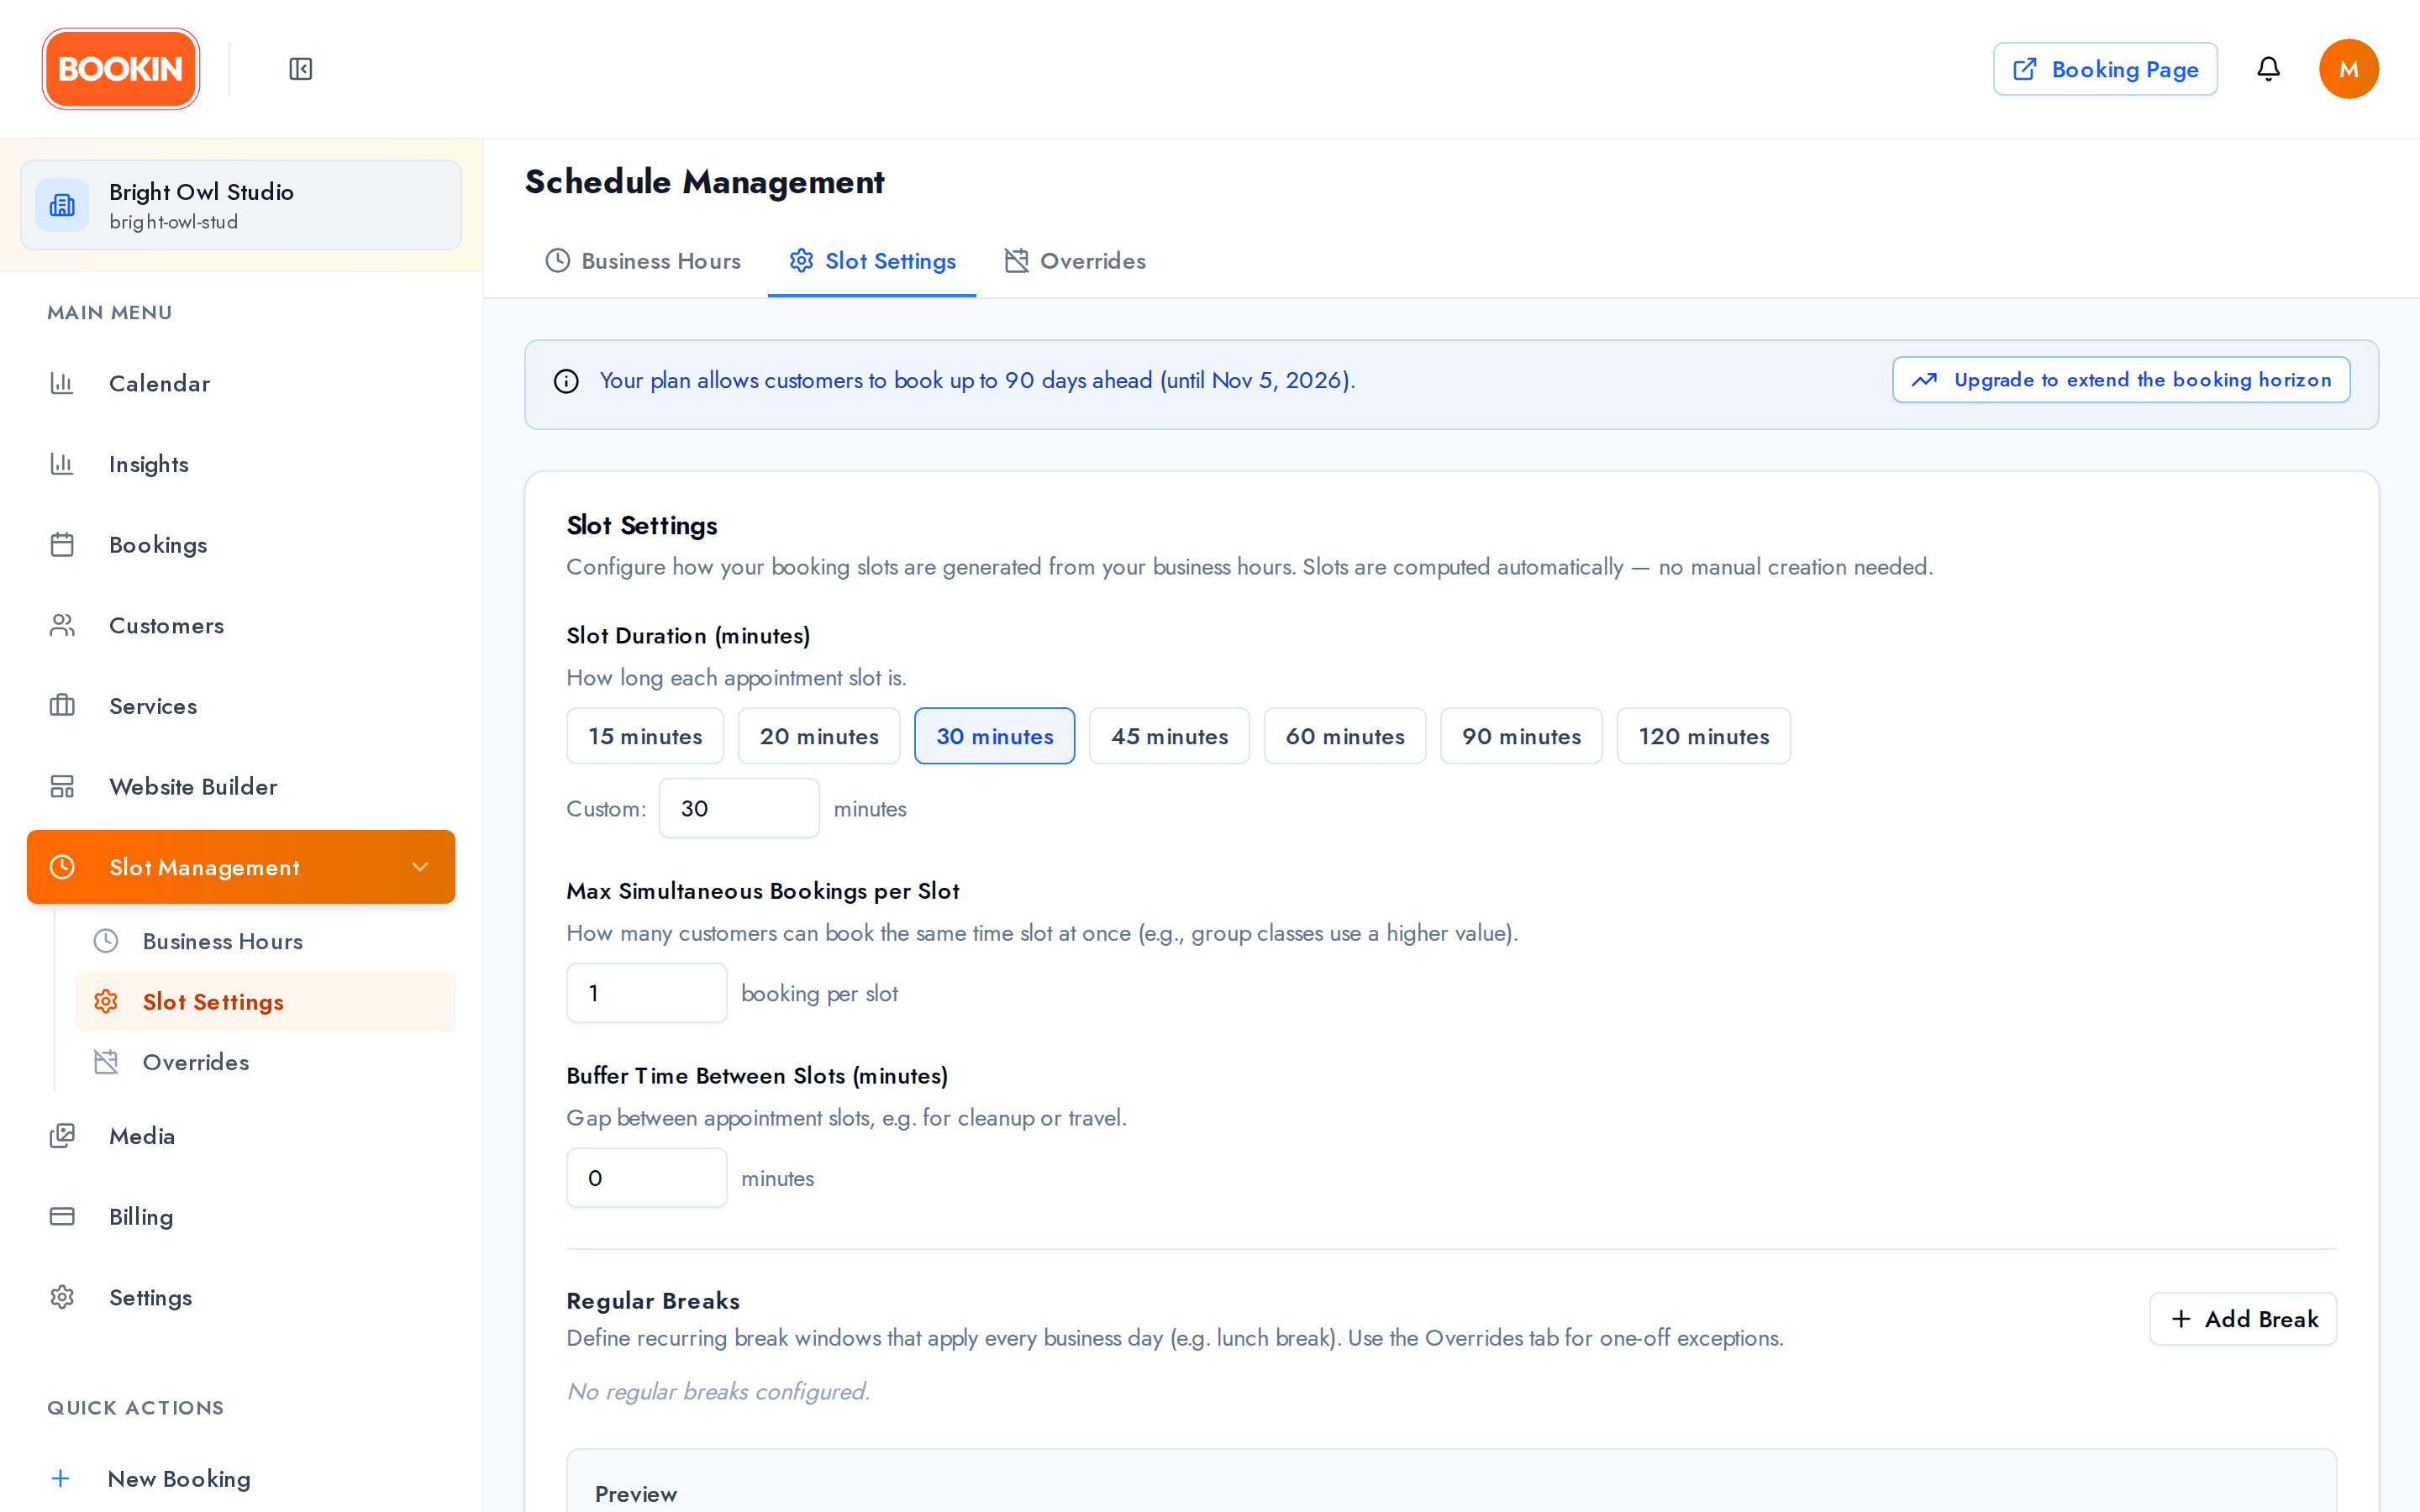Start a New Booking quick action
Image resolution: width=2420 pixels, height=1512 pixels.
click(241, 1478)
